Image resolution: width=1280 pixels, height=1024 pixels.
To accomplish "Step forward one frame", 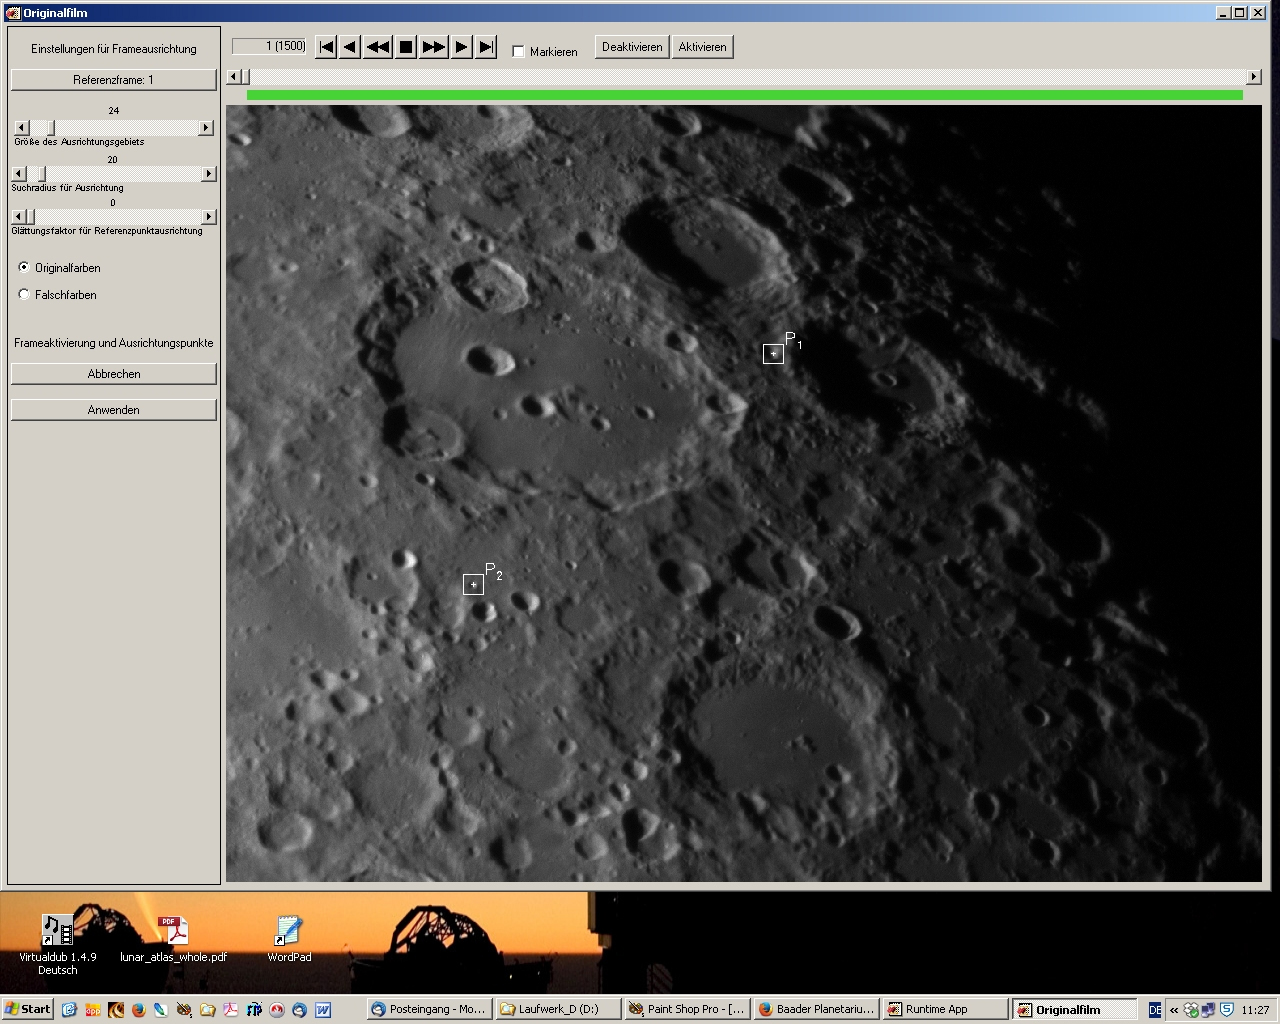I will tap(461, 47).
